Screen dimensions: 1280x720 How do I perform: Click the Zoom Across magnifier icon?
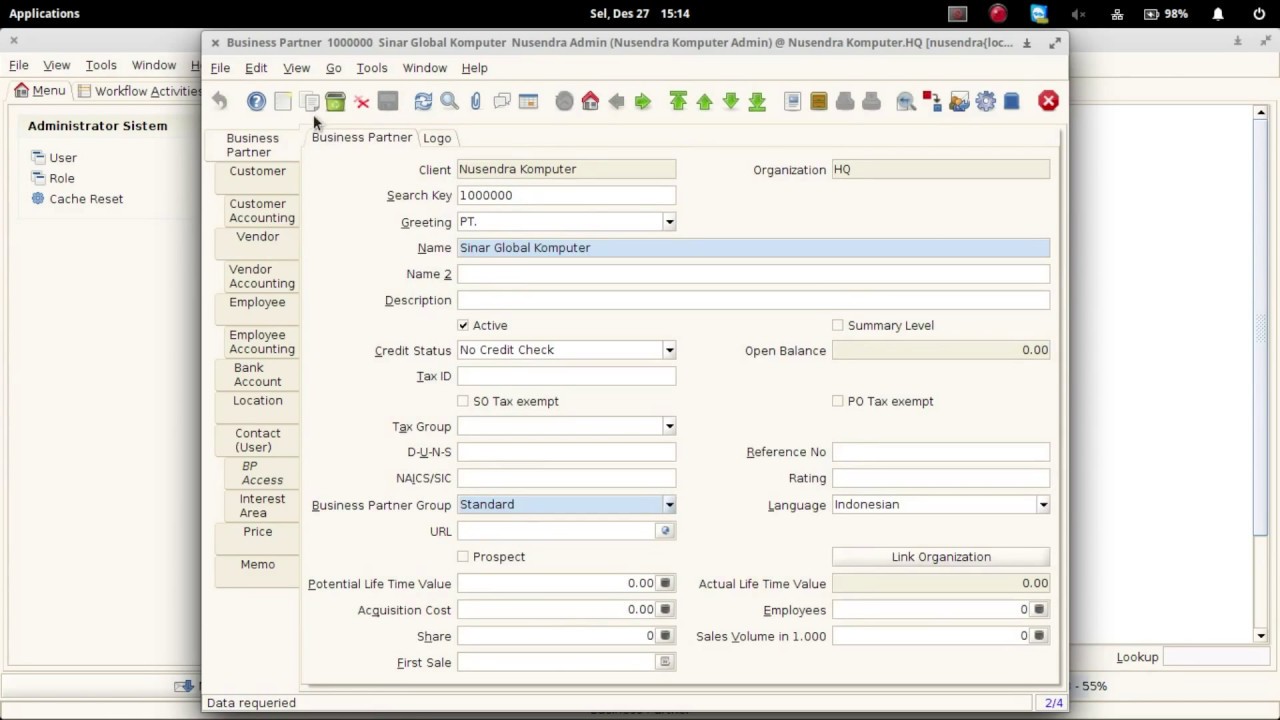[x=906, y=101]
